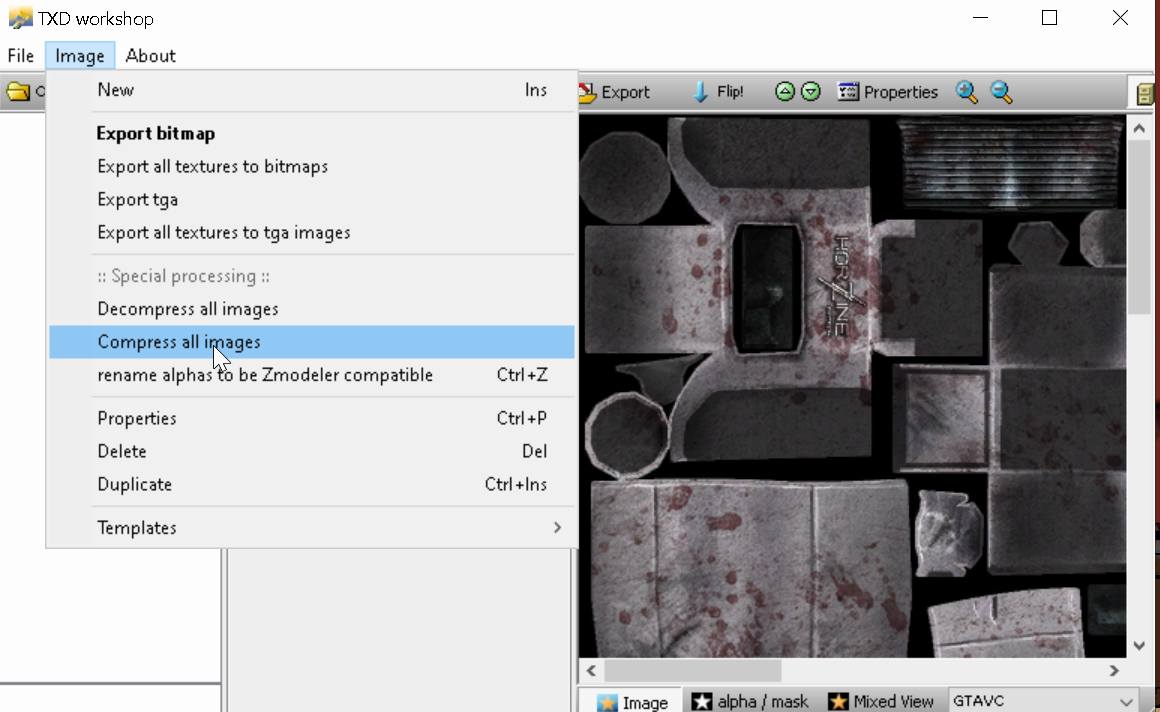Choose rename alphas to be Zmodeler compatible

pyautogui.click(x=311, y=375)
